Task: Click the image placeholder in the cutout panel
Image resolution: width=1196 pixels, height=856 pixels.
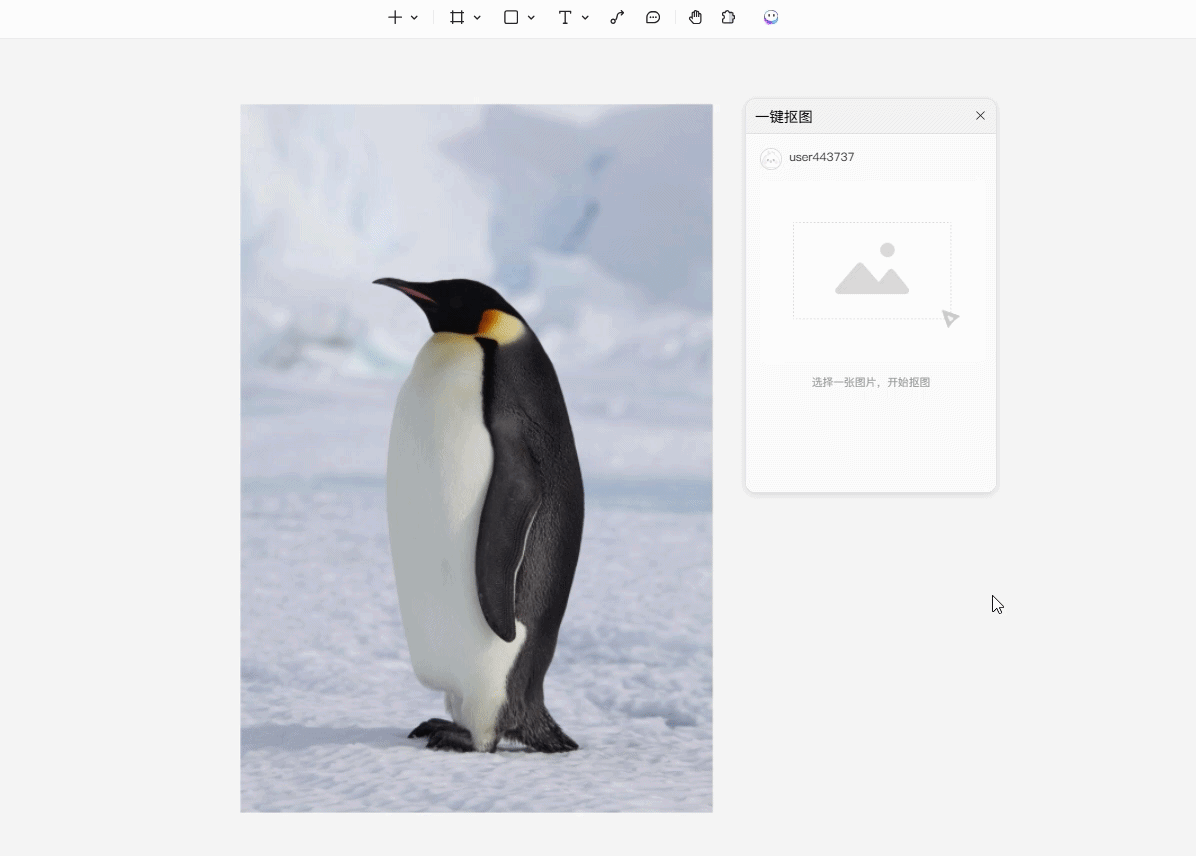Action: click(872, 271)
